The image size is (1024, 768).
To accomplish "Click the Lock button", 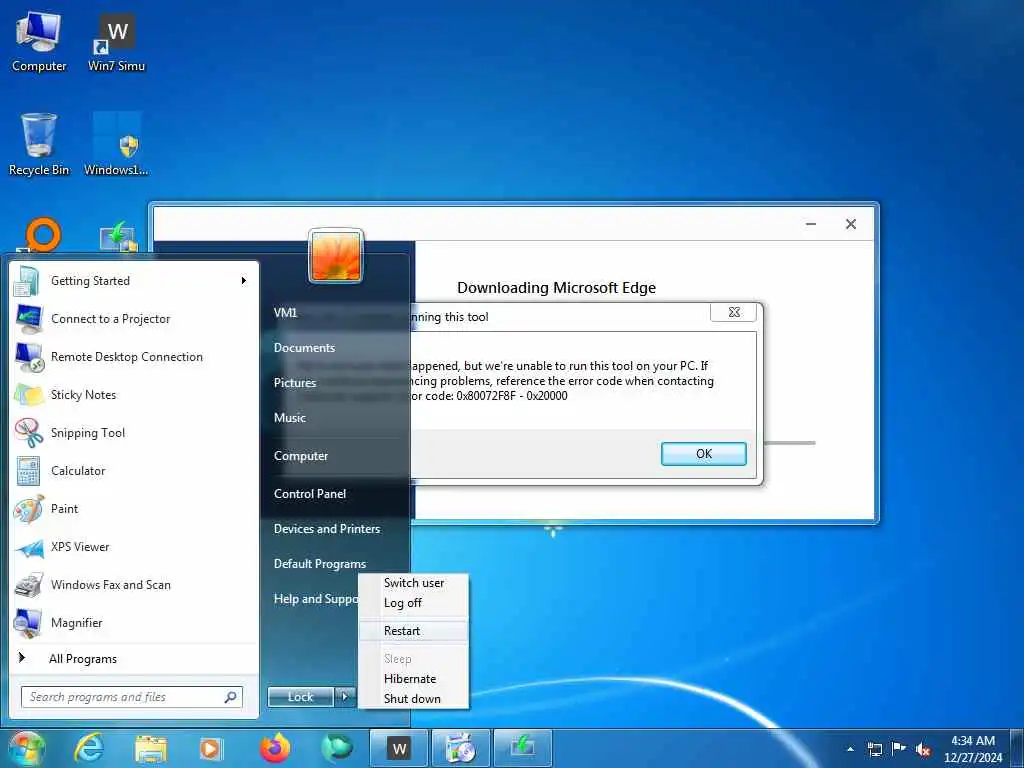I will coord(300,697).
